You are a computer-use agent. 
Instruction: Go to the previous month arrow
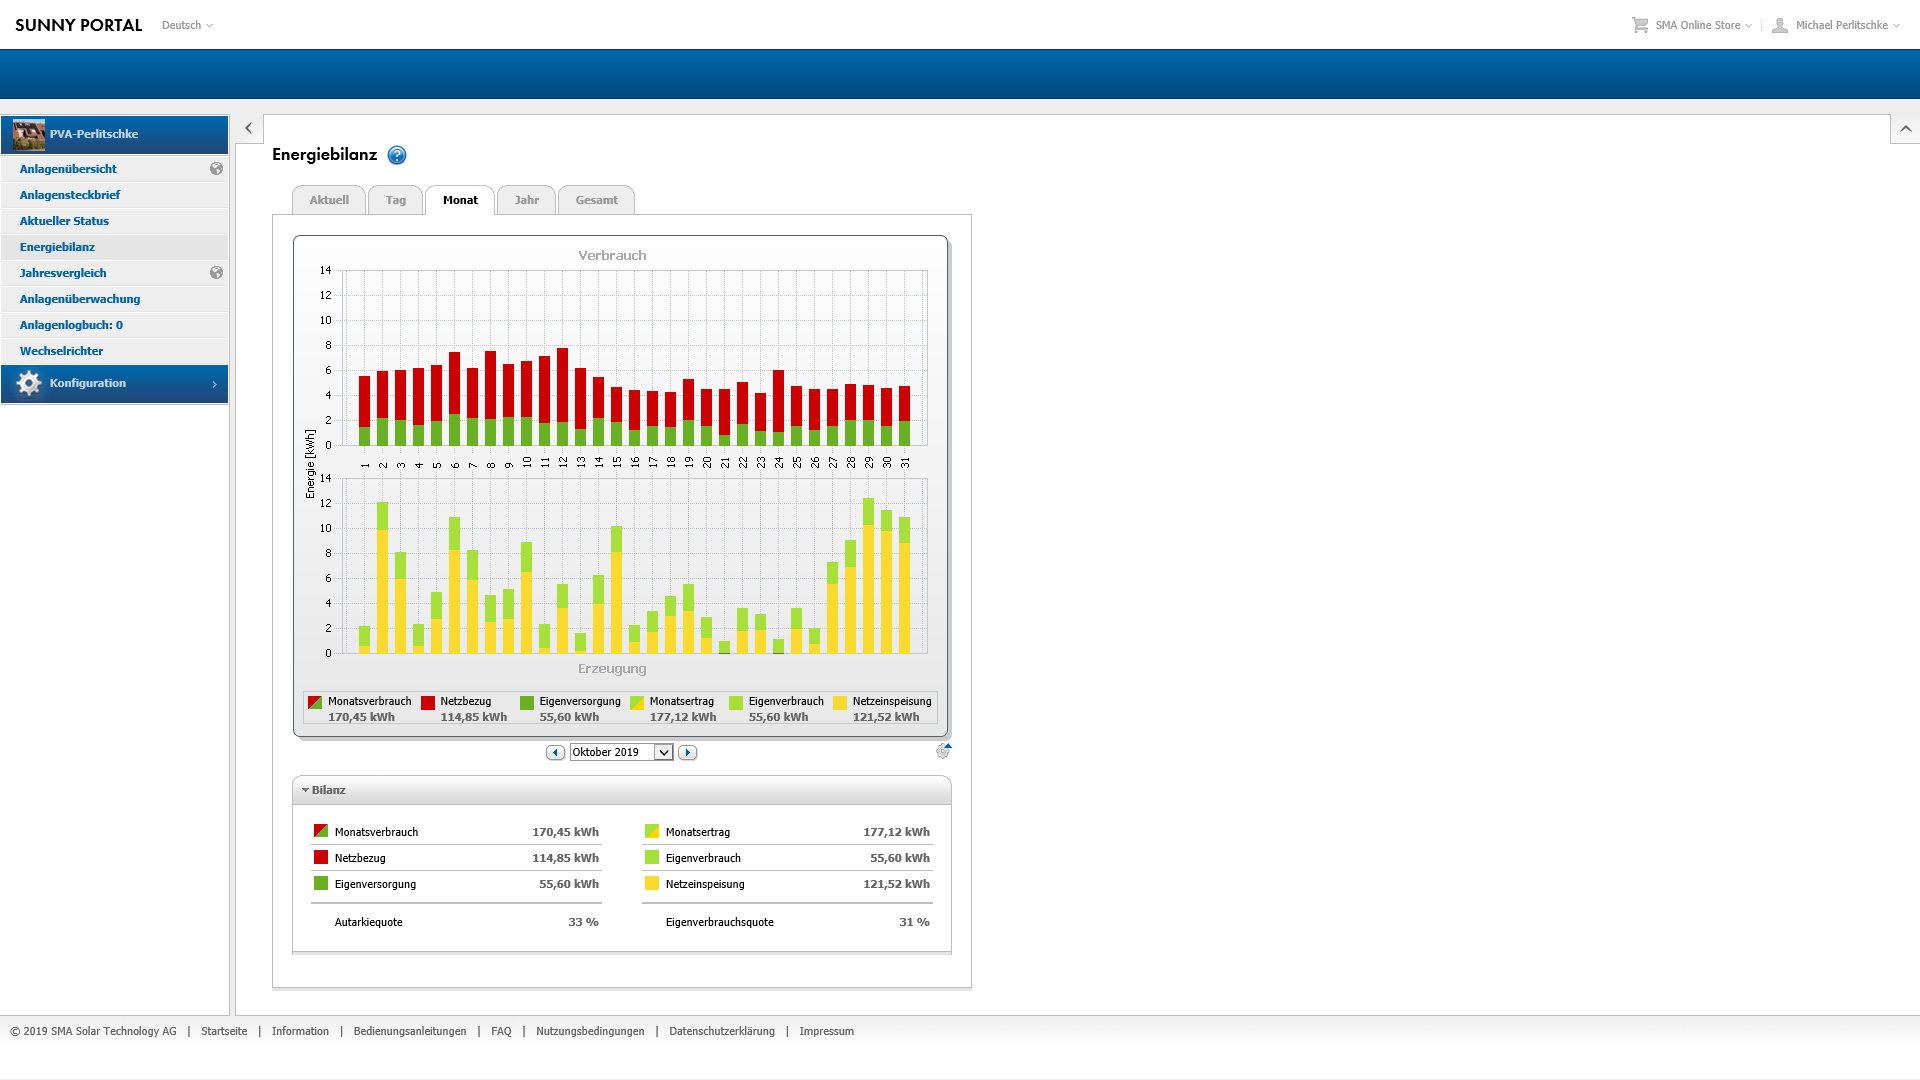pos(555,753)
